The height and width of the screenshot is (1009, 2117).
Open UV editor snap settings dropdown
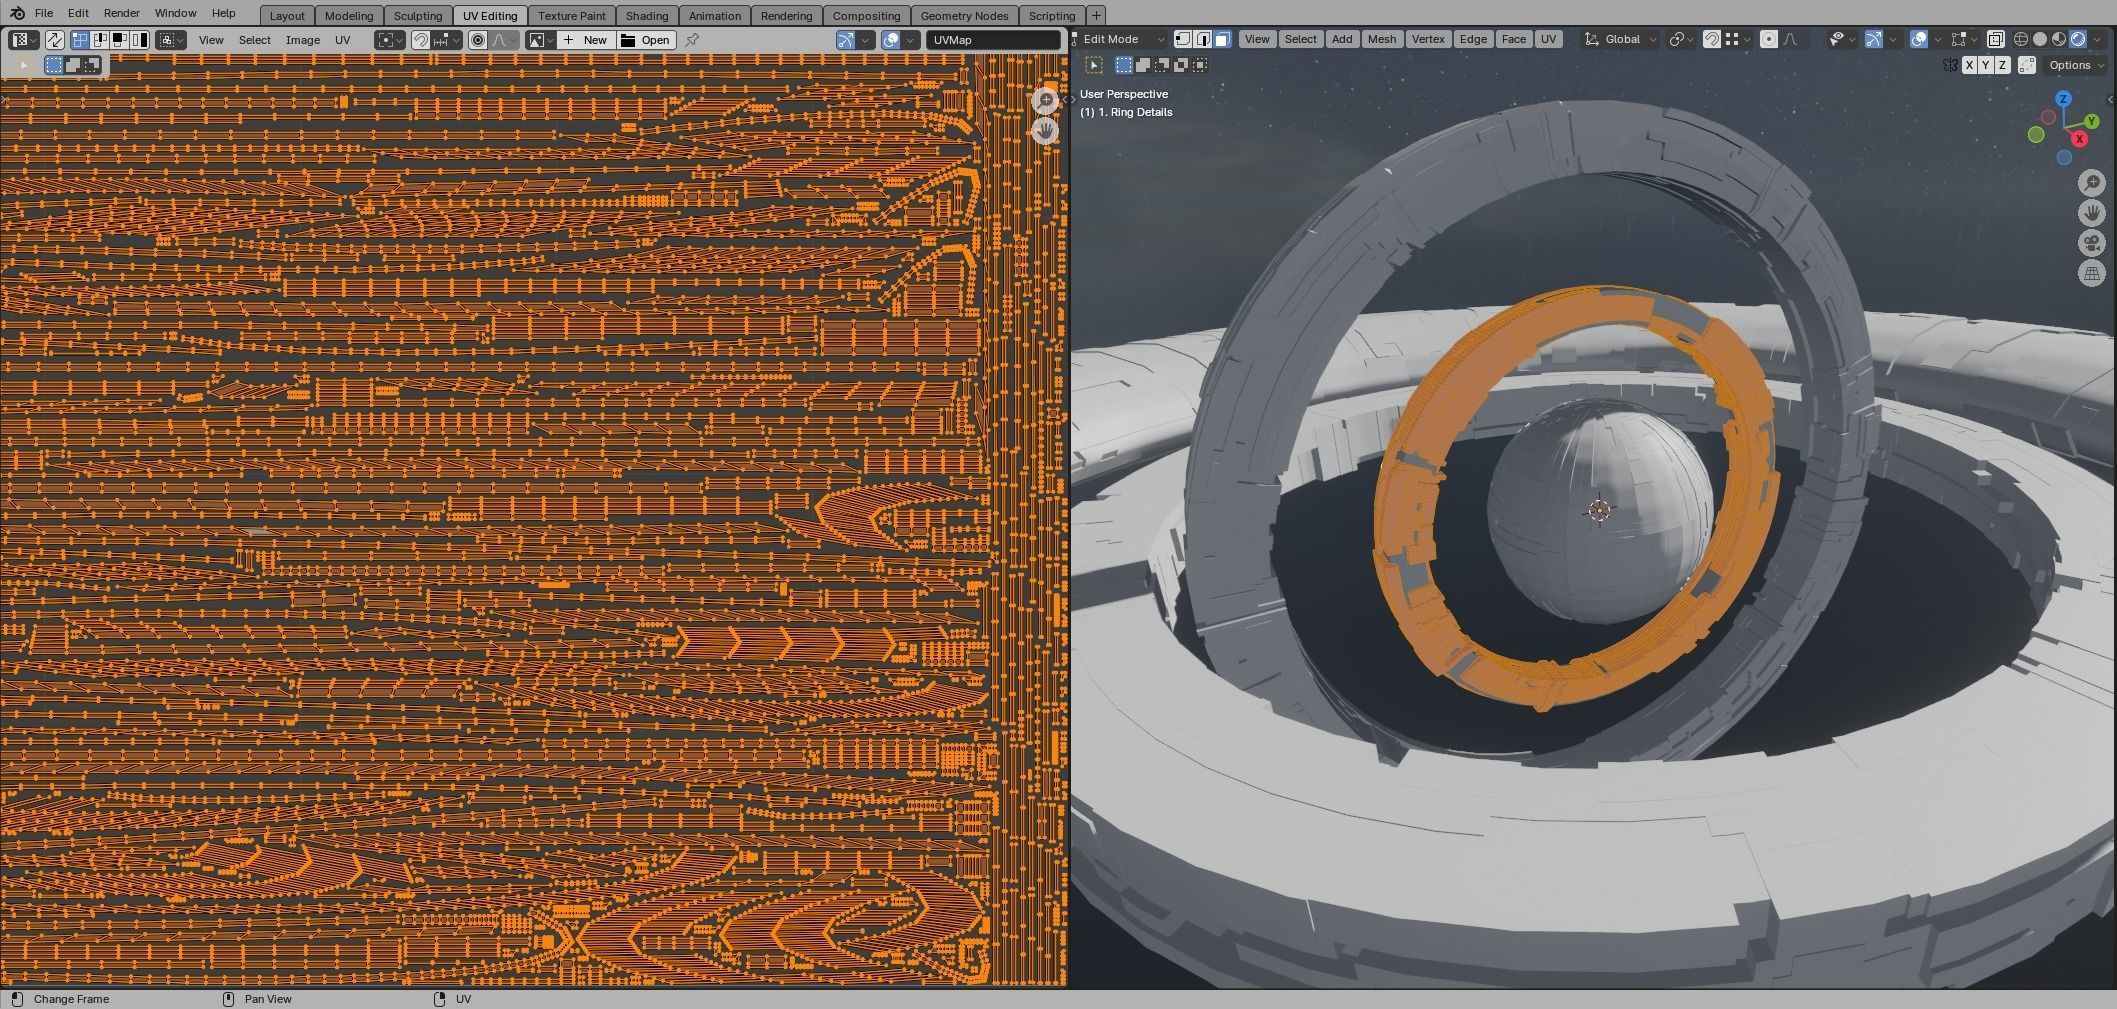point(447,40)
